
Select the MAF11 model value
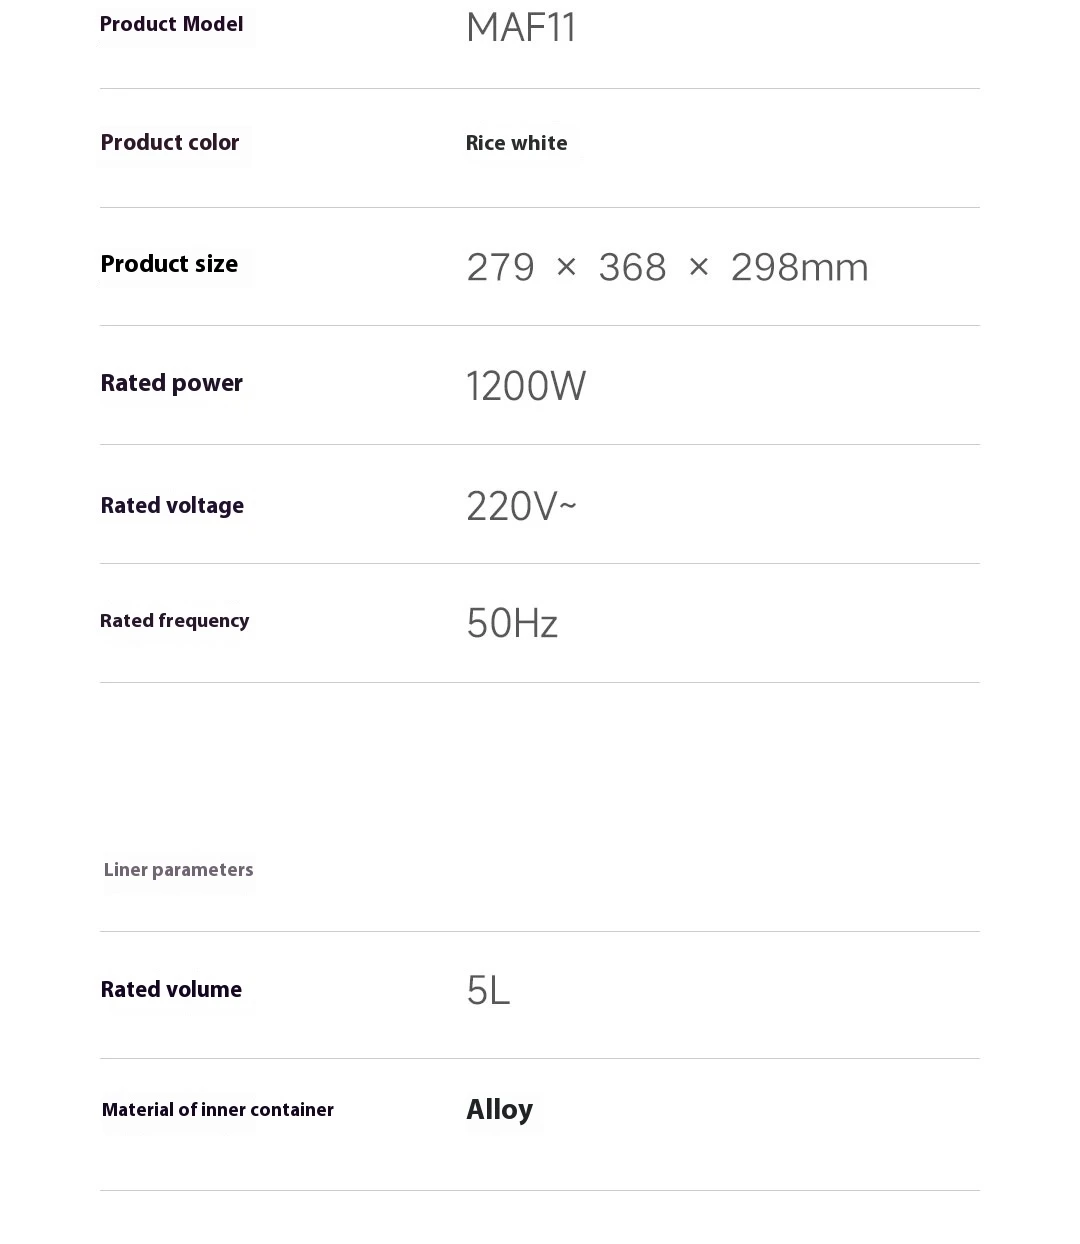click(x=521, y=28)
